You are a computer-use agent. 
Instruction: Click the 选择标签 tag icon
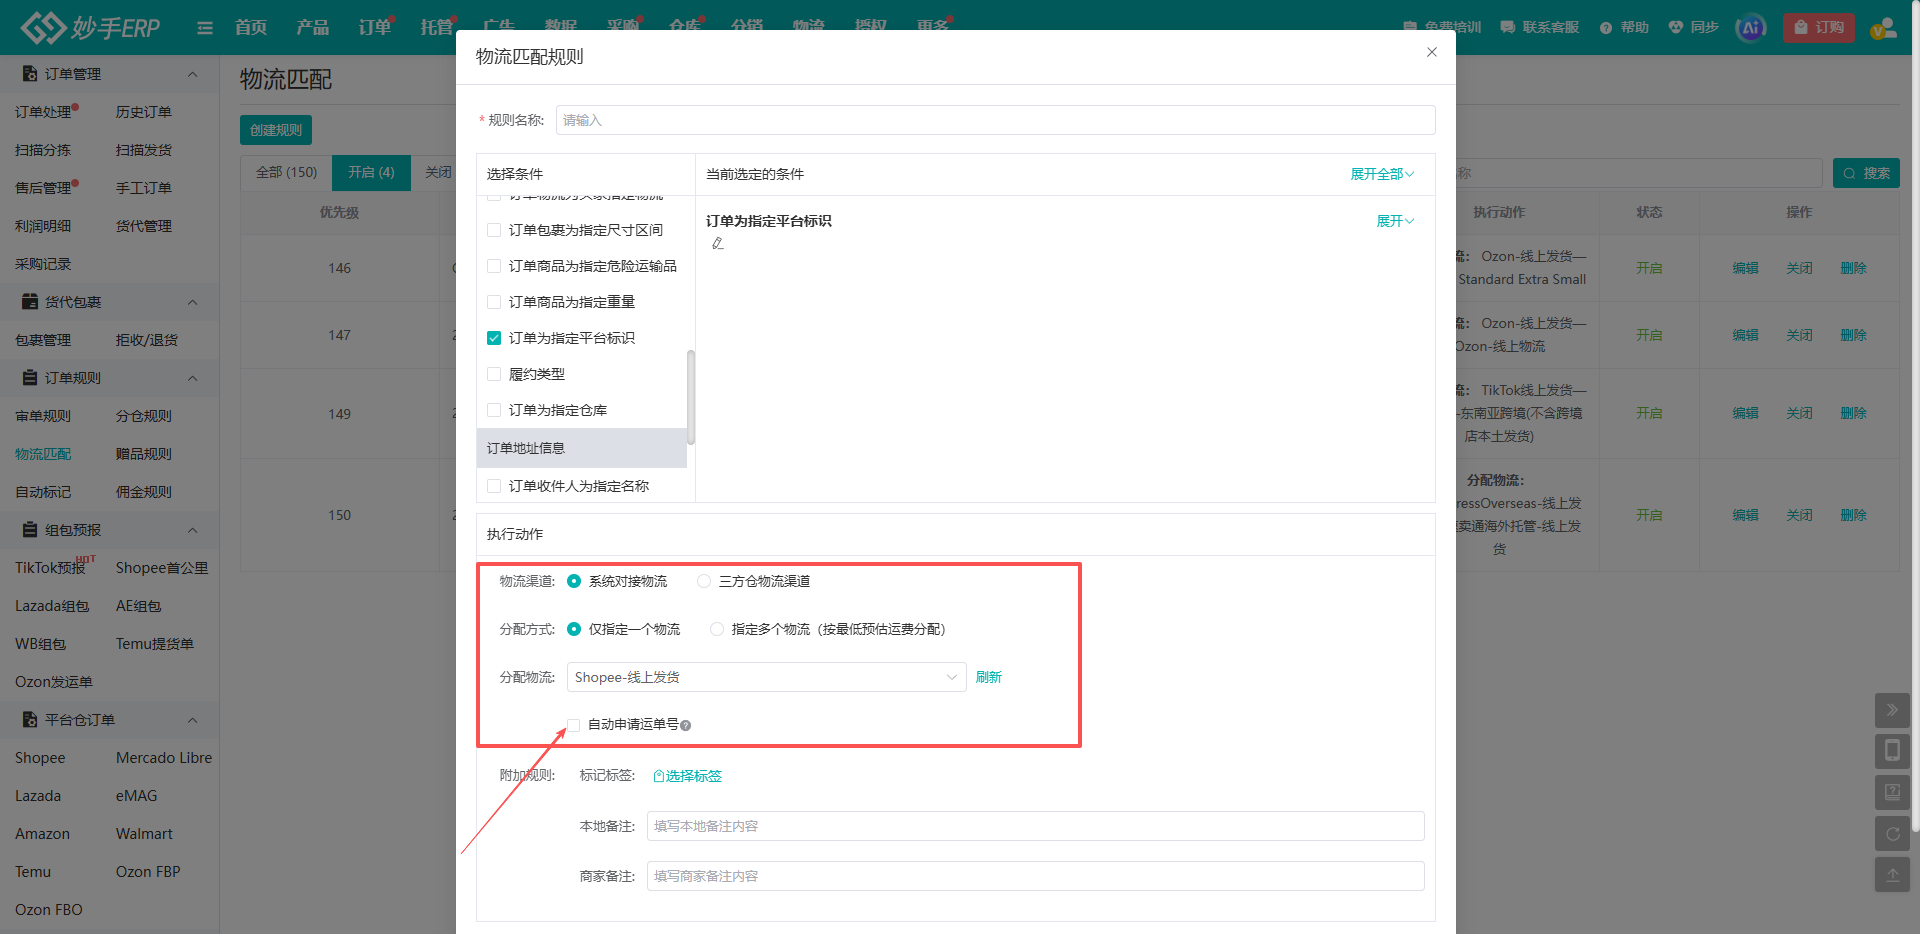[x=658, y=776]
